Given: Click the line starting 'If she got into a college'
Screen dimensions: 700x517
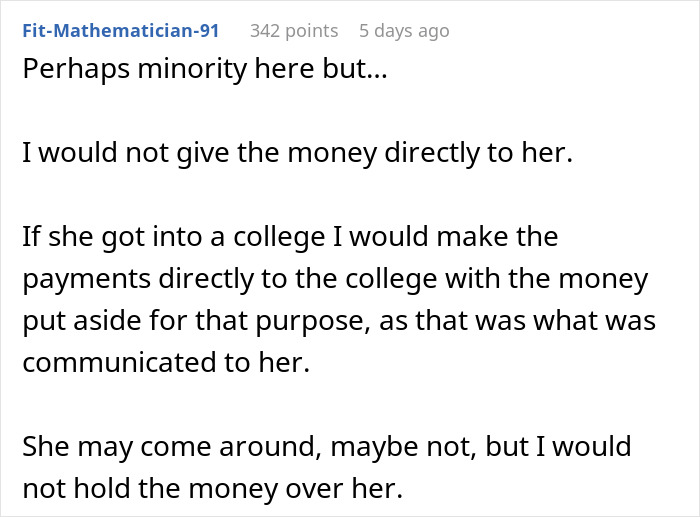Looking at the screenshot, I should [x=289, y=237].
